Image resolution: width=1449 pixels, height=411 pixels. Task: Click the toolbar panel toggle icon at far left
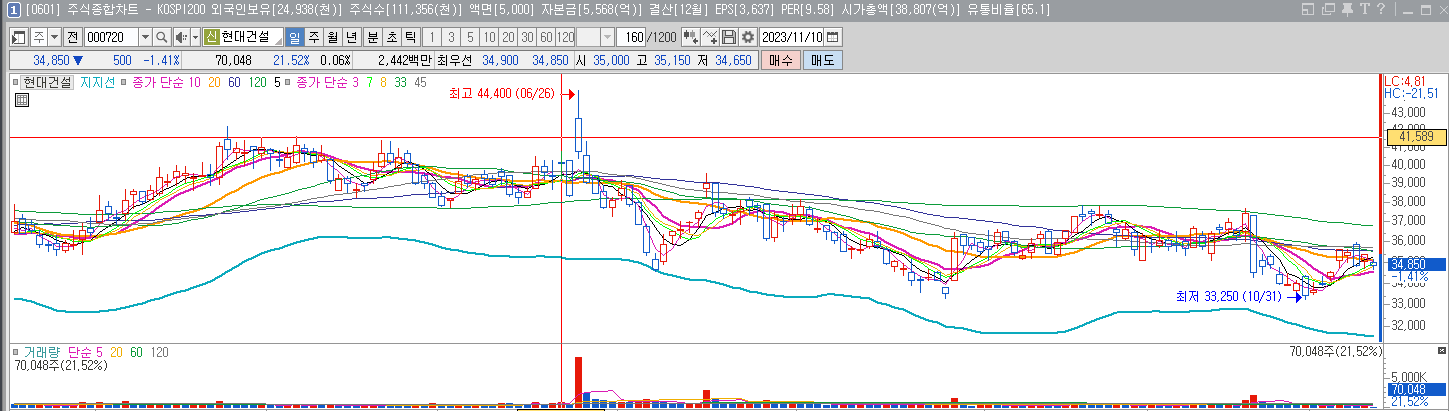coord(18,37)
